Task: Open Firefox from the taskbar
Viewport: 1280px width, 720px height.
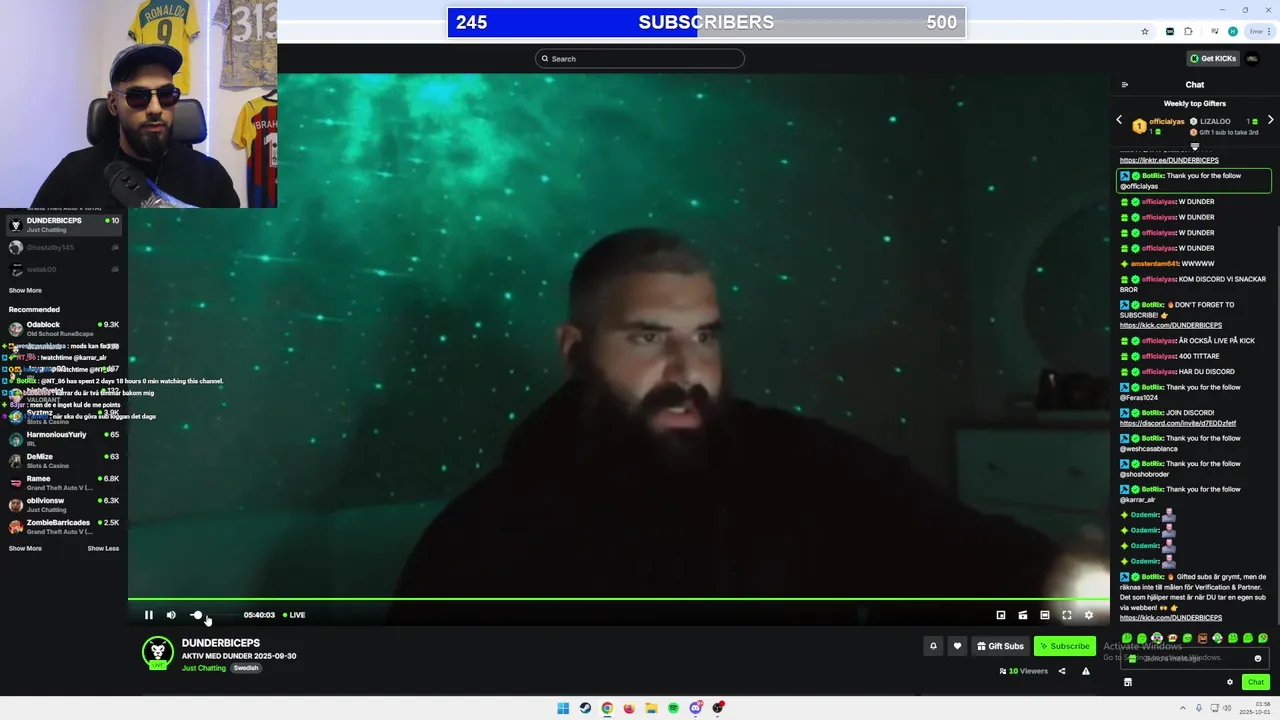Action: click(629, 708)
